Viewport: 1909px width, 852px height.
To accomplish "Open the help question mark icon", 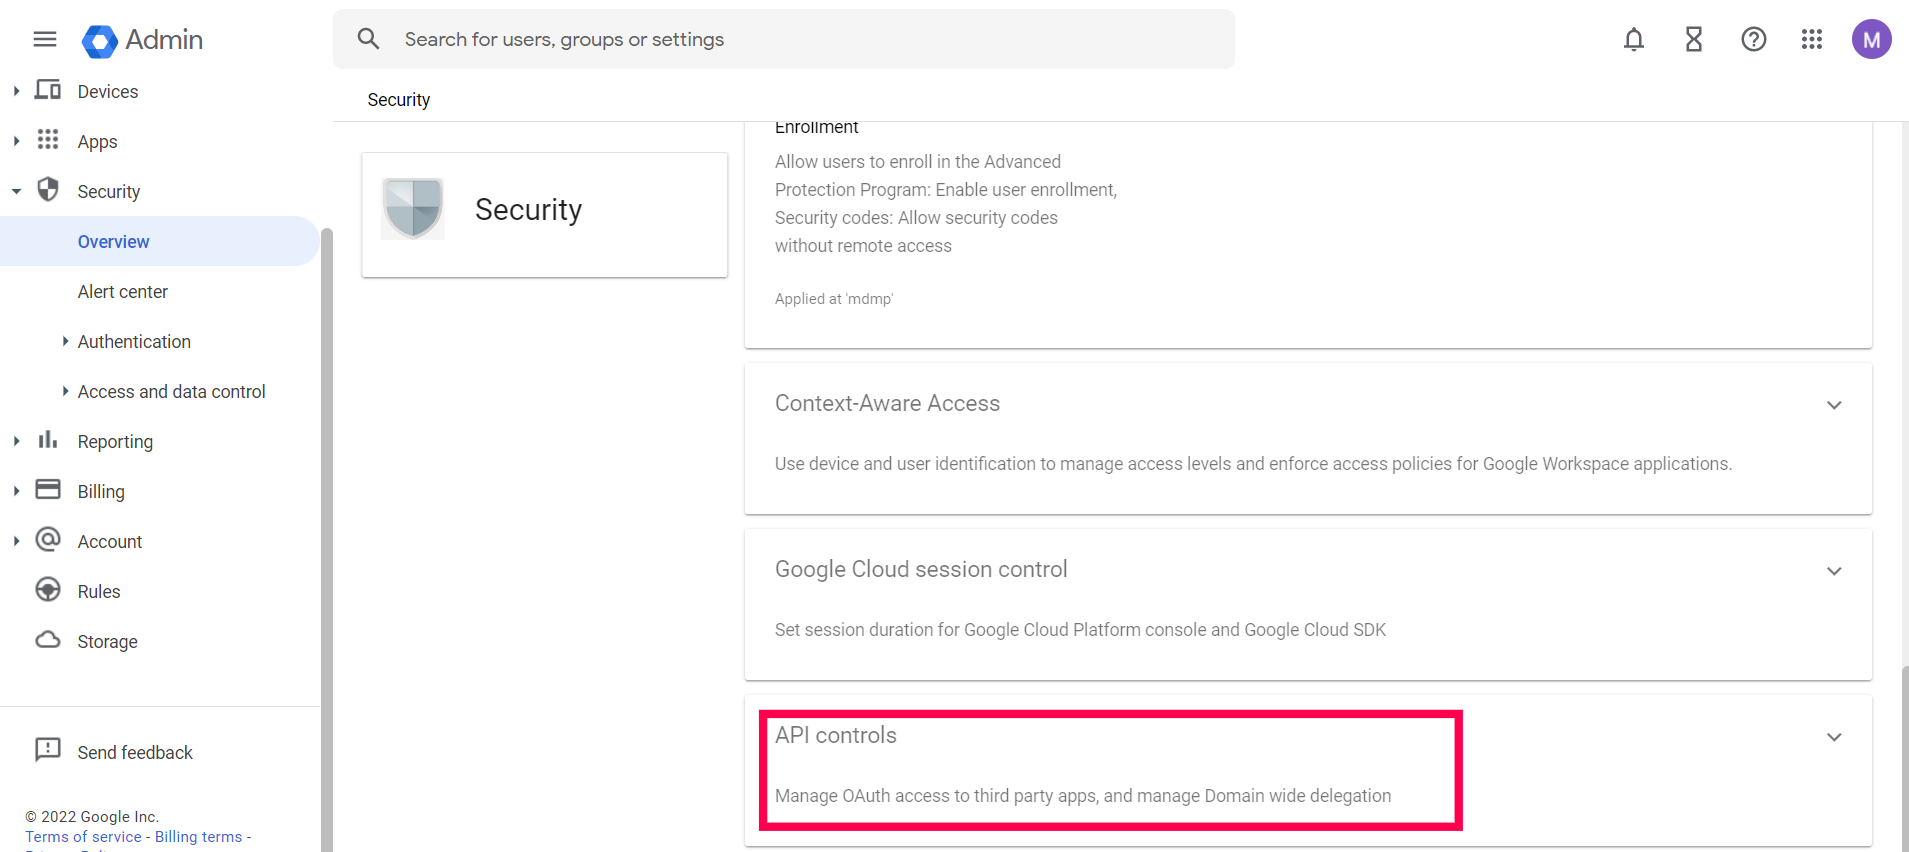I will click(1753, 39).
